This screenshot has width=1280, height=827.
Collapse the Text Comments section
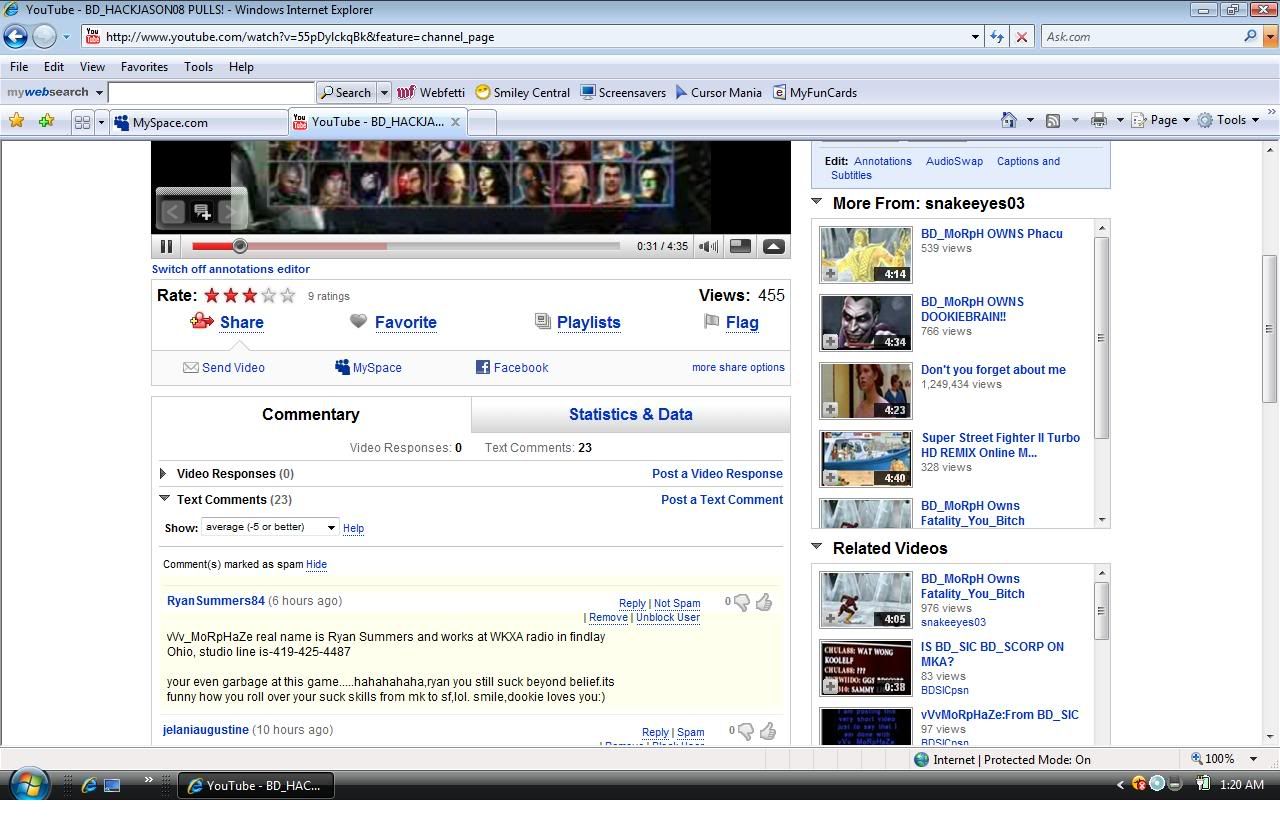pyautogui.click(x=164, y=498)
